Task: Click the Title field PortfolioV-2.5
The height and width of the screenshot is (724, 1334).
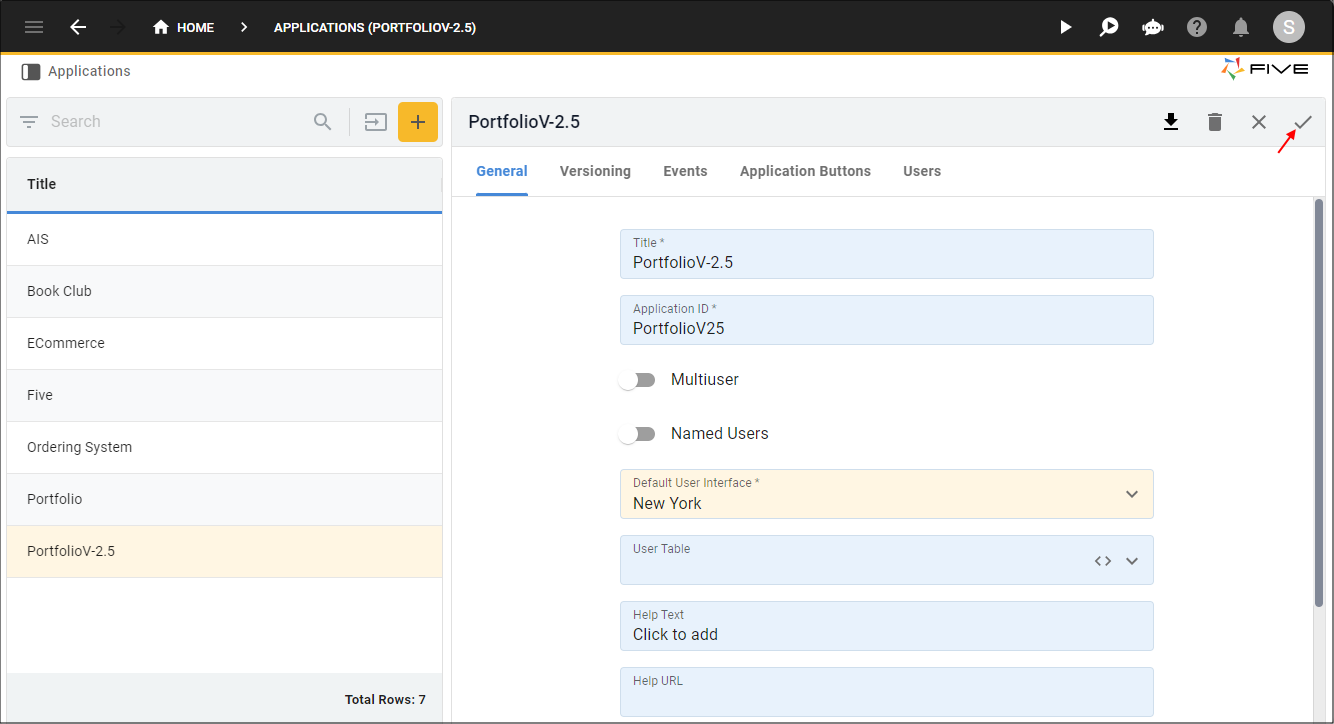Action: 887,254
